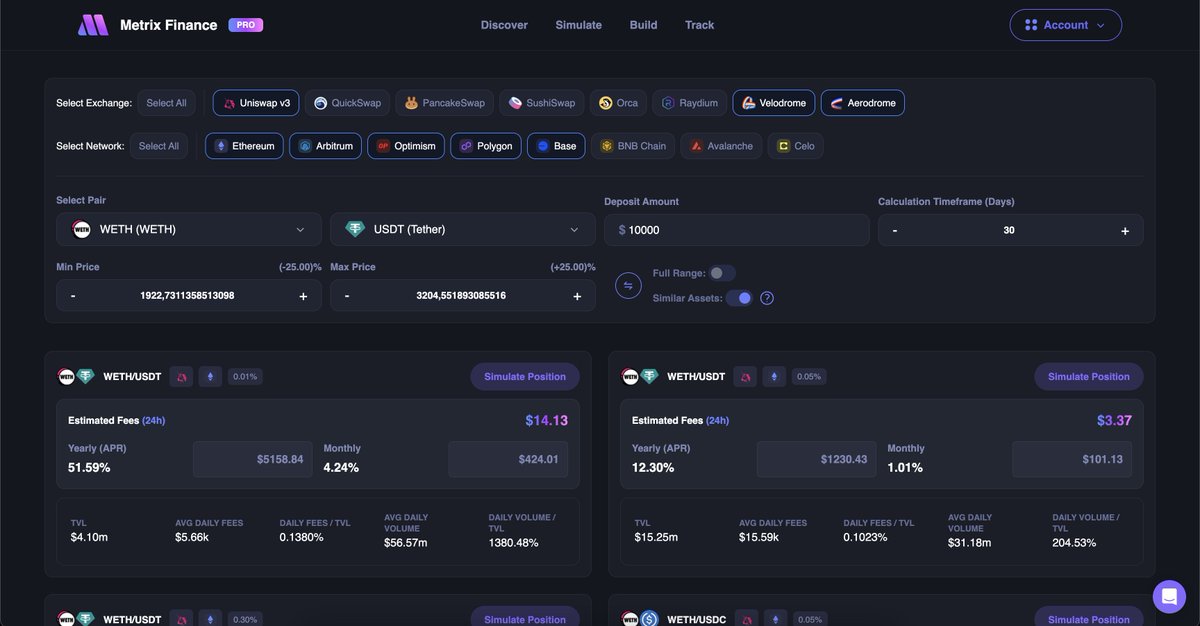Toggle the BNB Chain network filter
Screen dimensions: 1200x626
[633, 146]
